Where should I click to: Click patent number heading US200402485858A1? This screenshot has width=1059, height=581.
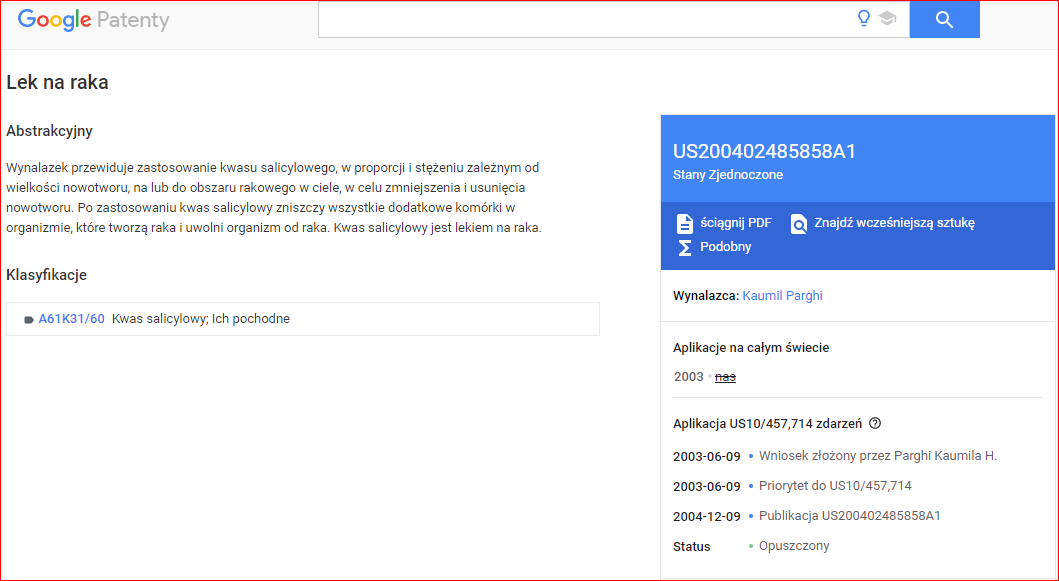[764, 152]
